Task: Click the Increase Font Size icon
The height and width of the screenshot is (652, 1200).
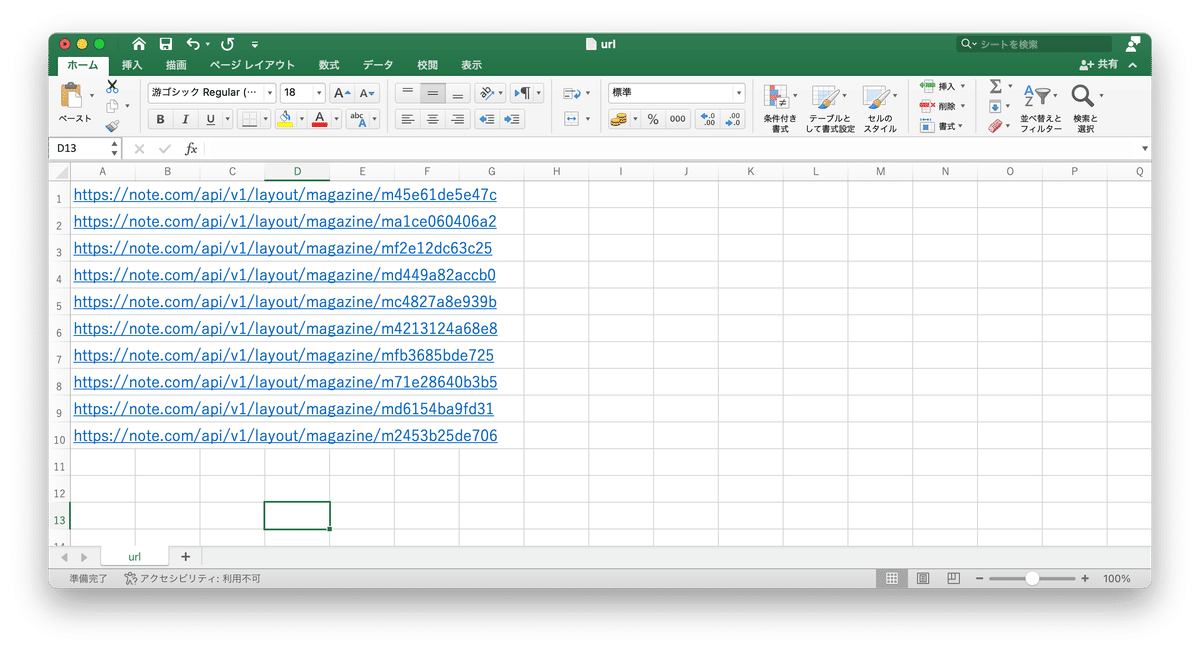Action: tap(342, 93)
